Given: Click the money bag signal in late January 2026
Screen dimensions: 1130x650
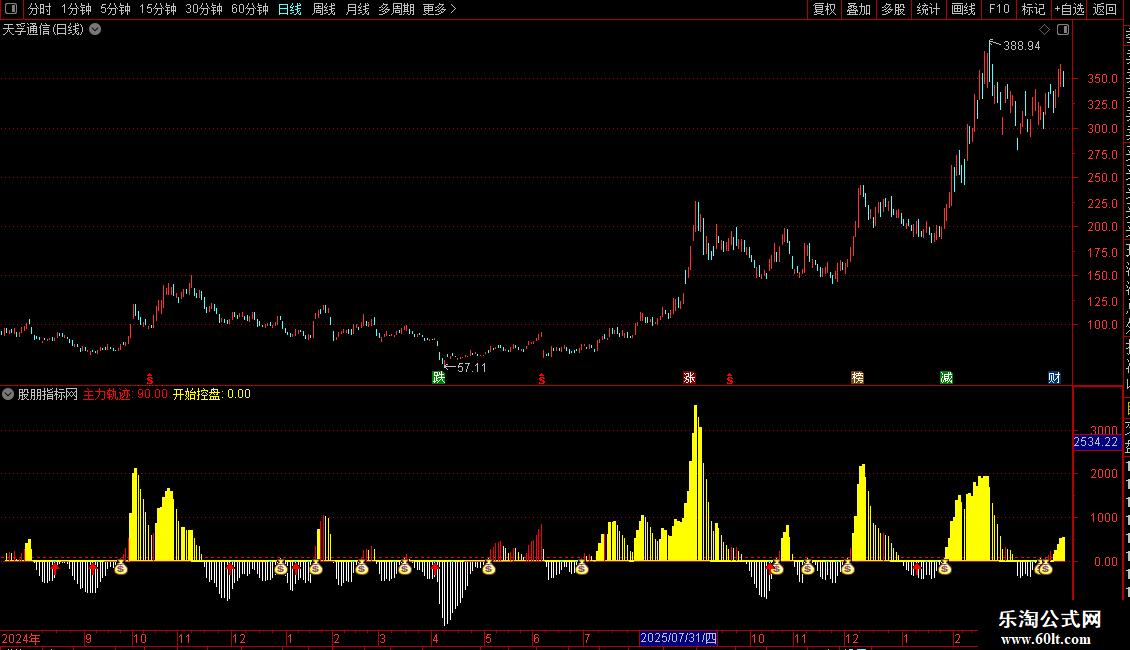Looking at the screenshot, I should (944, 568).
